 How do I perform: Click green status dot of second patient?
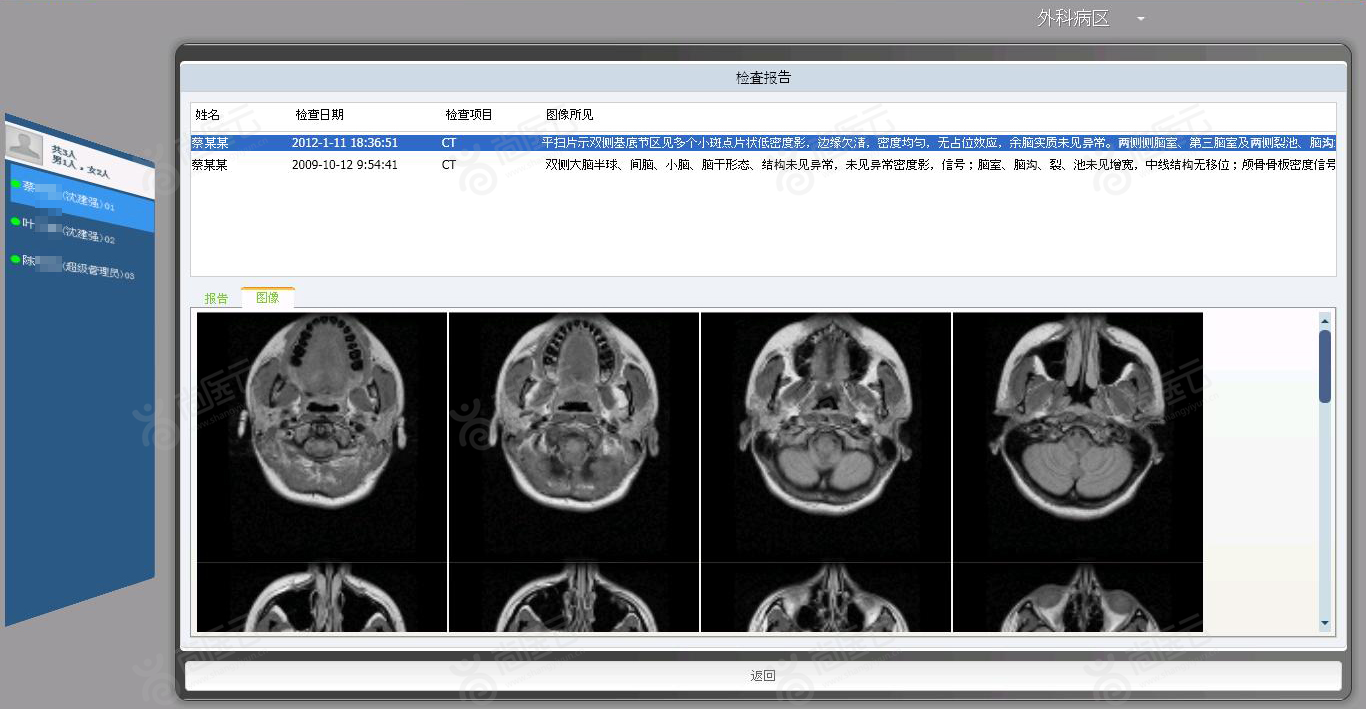(x=16, y=221)
